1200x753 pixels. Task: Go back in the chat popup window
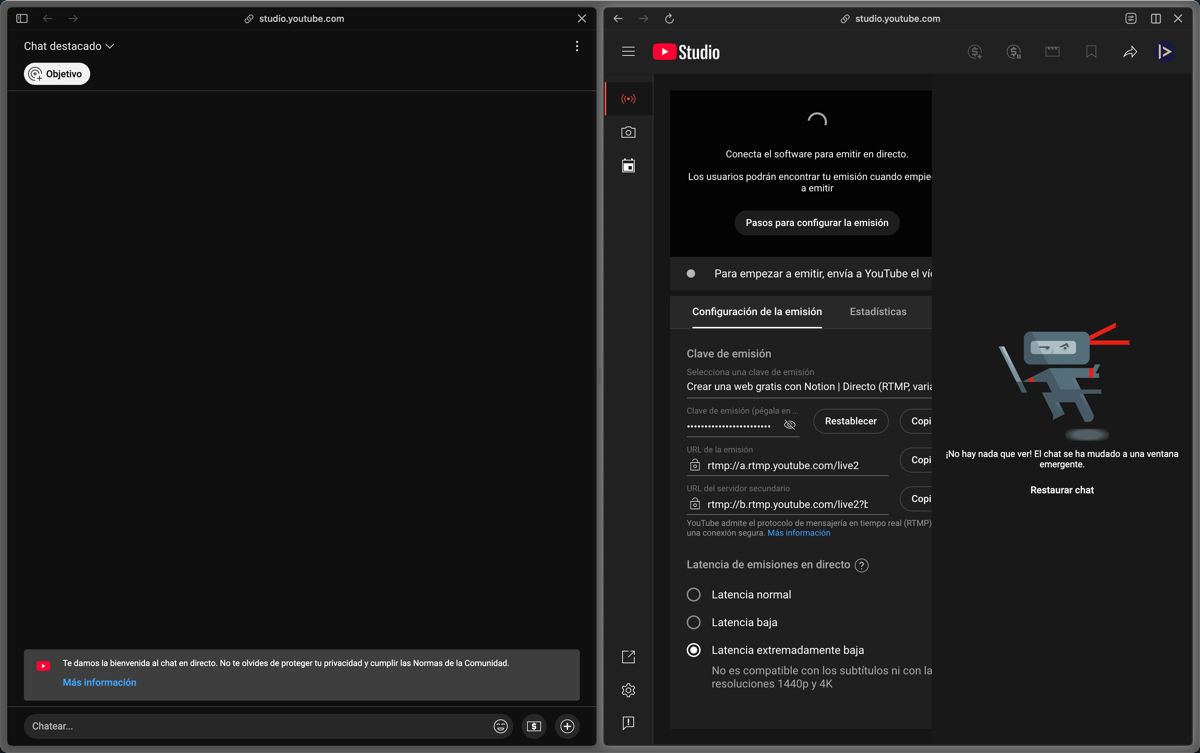(47, 18)
